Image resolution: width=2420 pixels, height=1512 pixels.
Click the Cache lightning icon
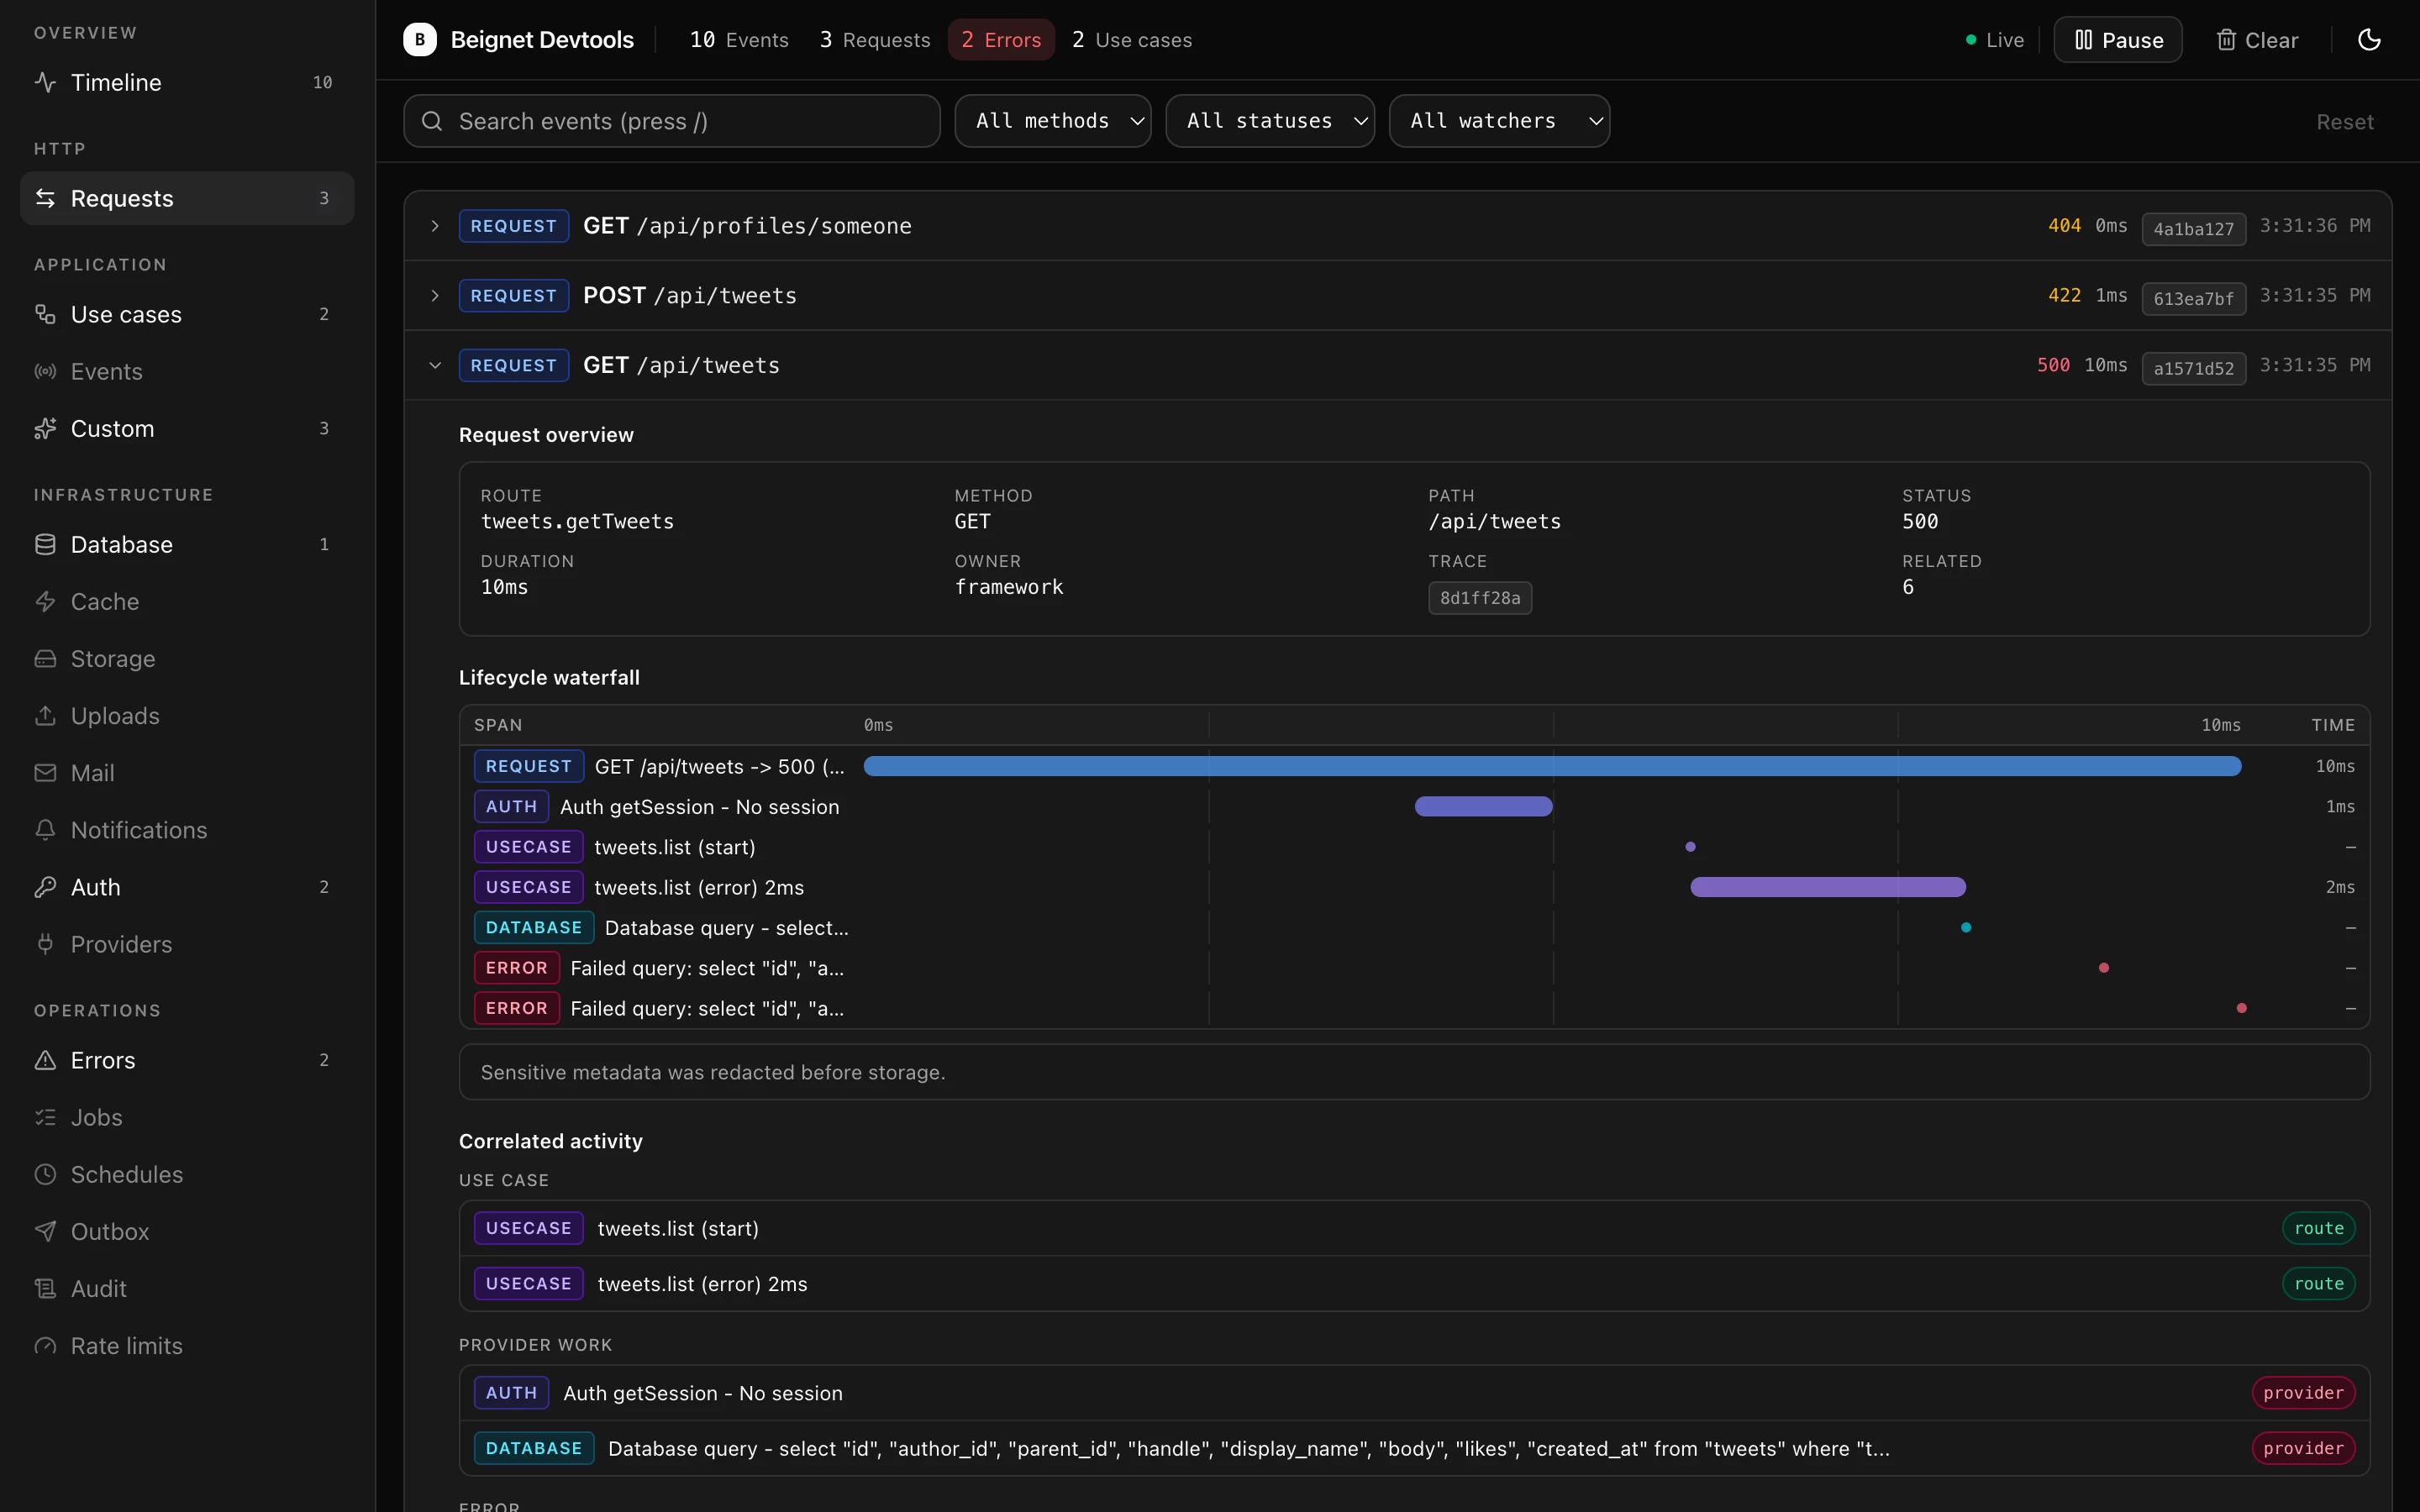(x=45, y=601)
